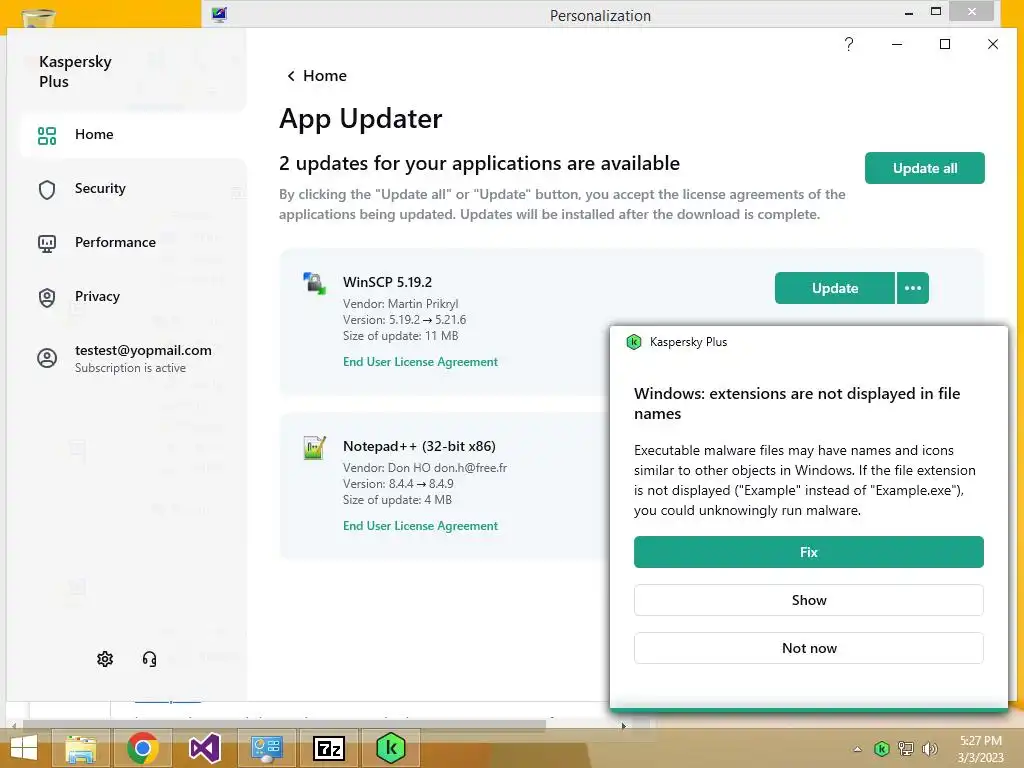Open network tray icon
Screen dimensions: 1024x768
(906, 749)
